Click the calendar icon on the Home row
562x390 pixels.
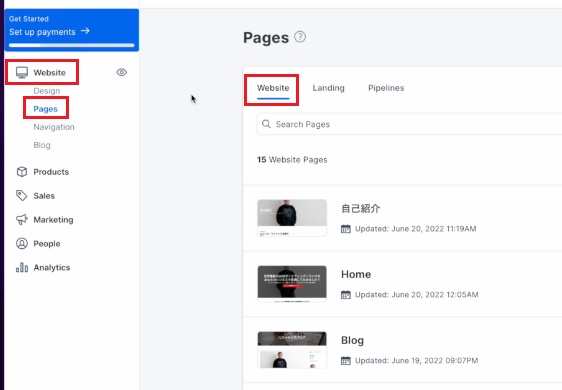click(x=346, y=295)
